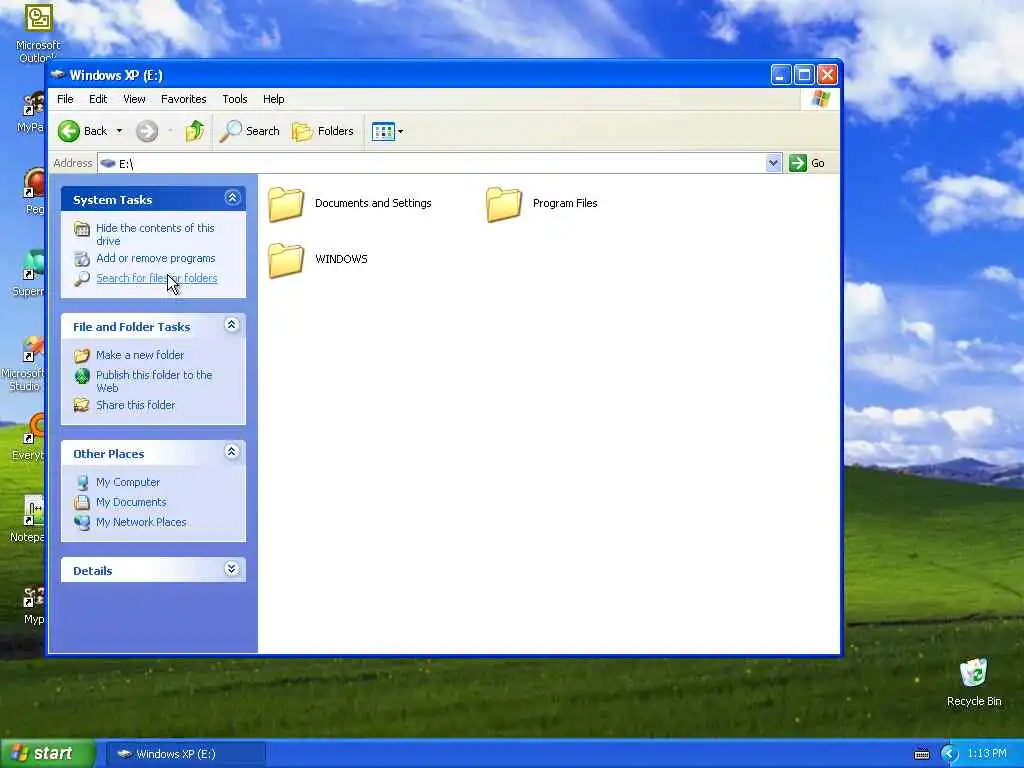Click the My Network Places icon

point(82,522)
